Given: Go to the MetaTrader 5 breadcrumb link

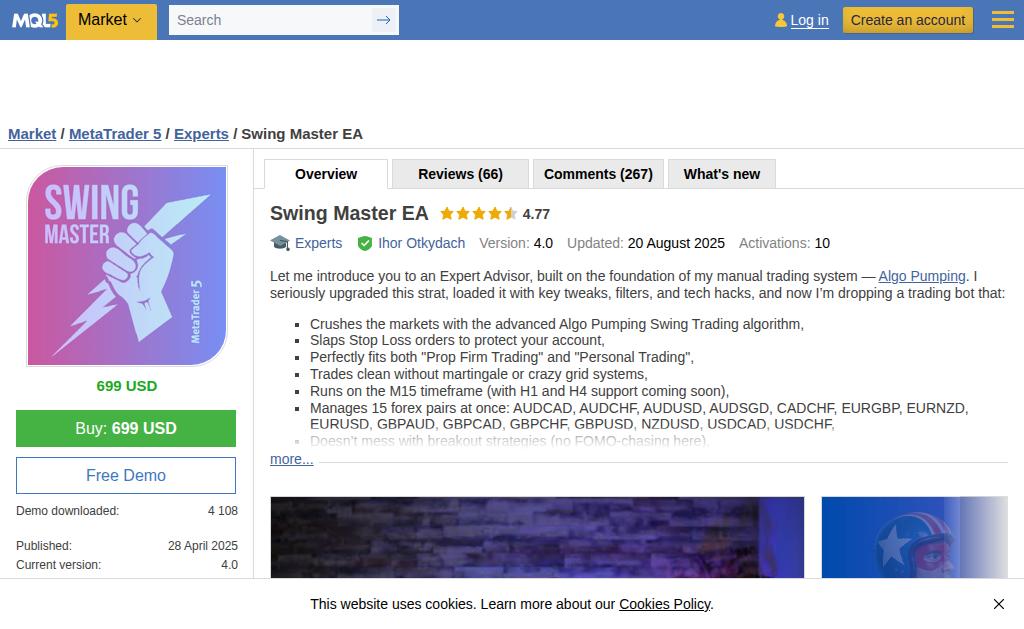Looking at the screenshot, I should pos(115,134).
